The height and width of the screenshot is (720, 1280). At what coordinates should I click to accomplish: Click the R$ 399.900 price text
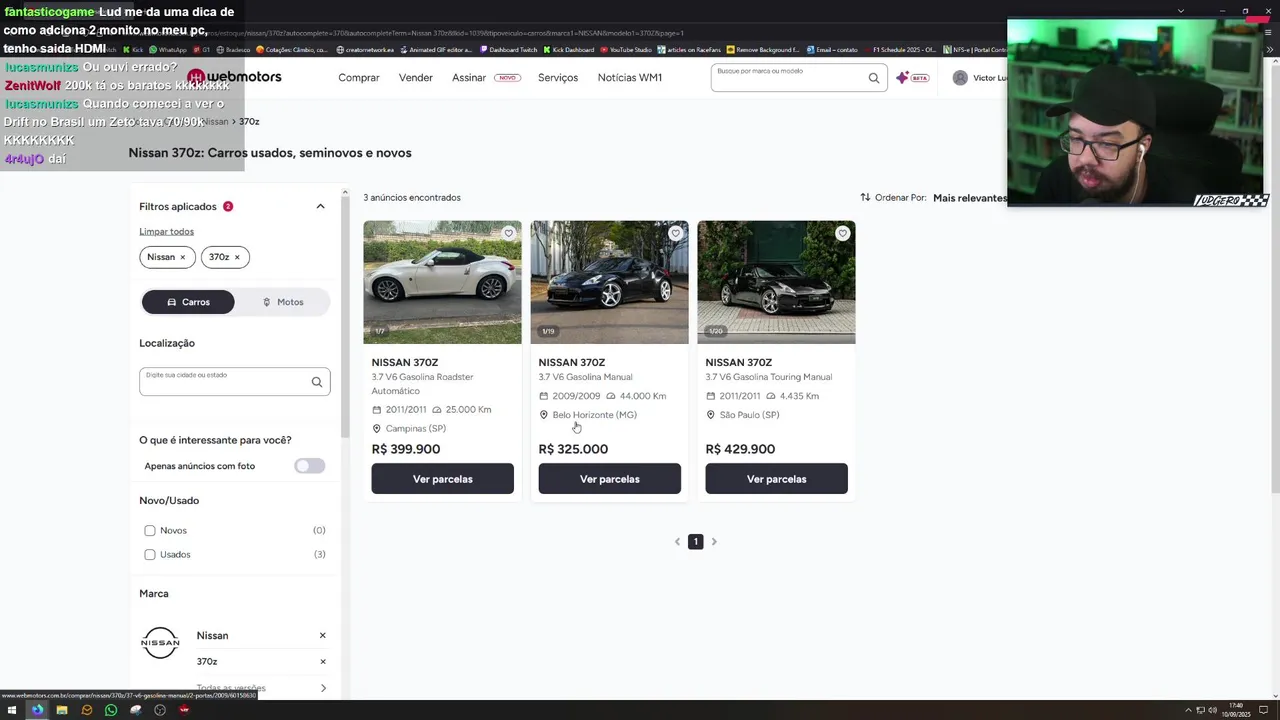coord(406,449)
